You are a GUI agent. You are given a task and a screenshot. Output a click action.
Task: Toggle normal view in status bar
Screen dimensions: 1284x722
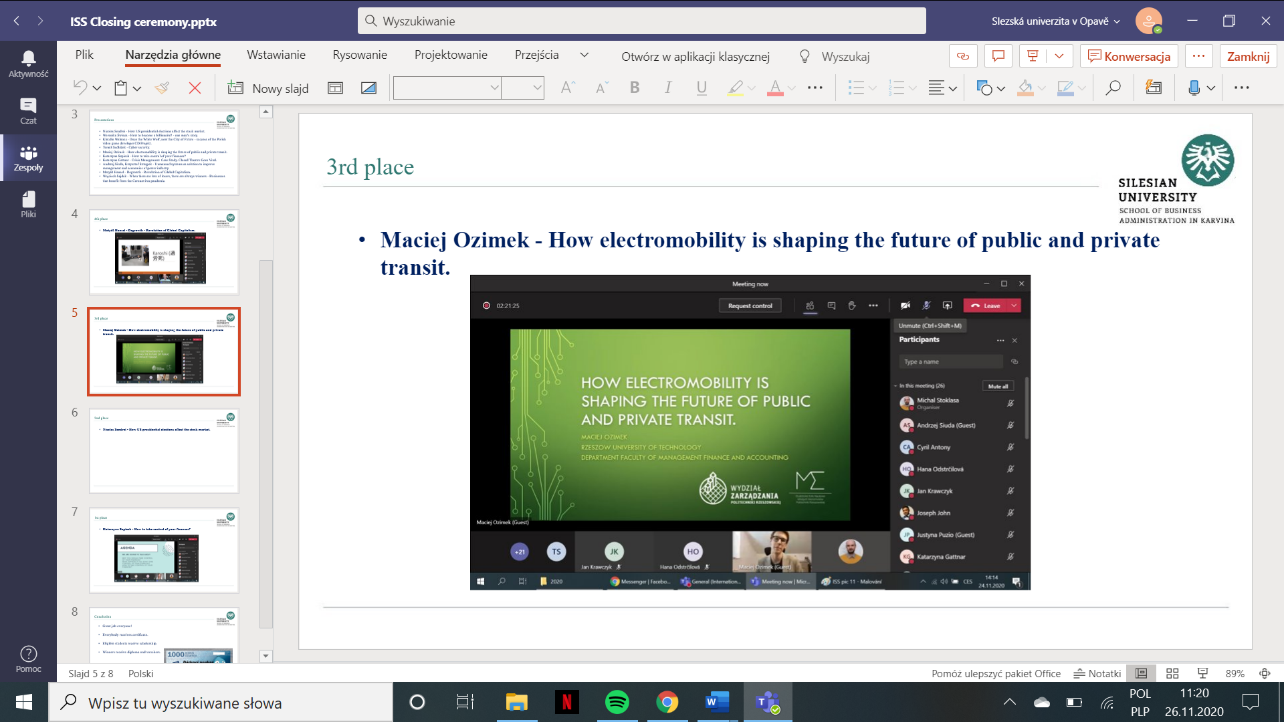click(x=1139, y=674)
